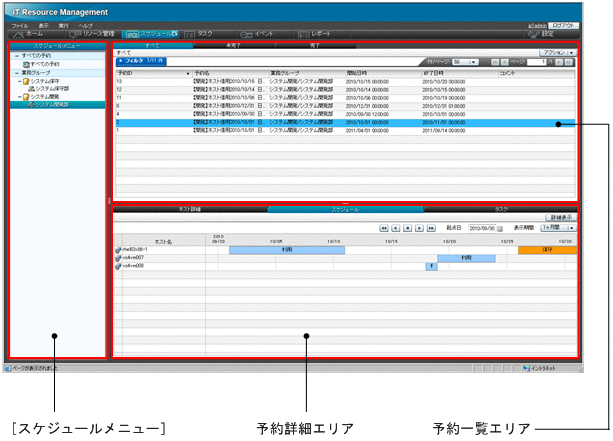Switch to the スケジュール detail tab
613x441 pixels.
pyautogui.click(x=346, y=210)
